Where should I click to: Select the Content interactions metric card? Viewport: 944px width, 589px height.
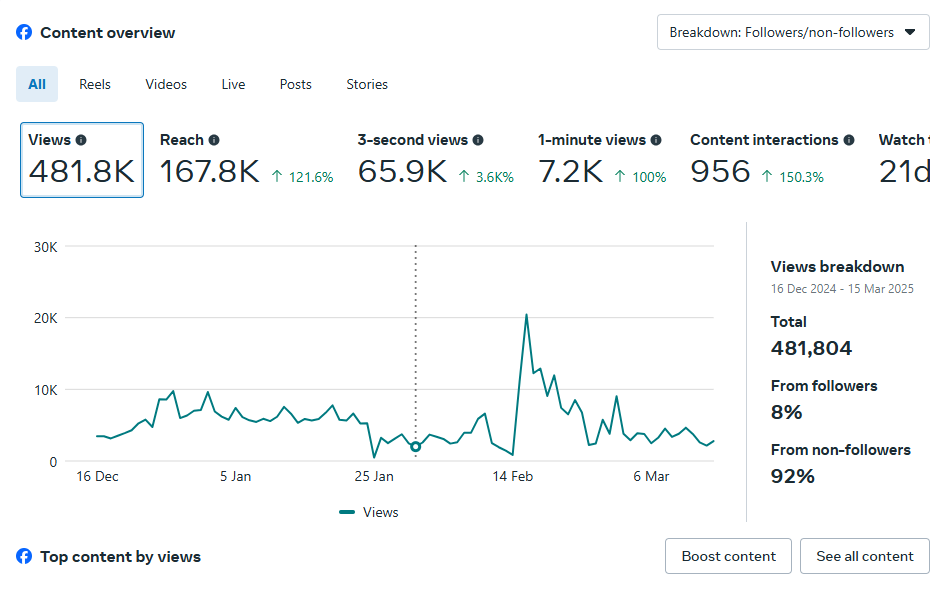point(770,160)
